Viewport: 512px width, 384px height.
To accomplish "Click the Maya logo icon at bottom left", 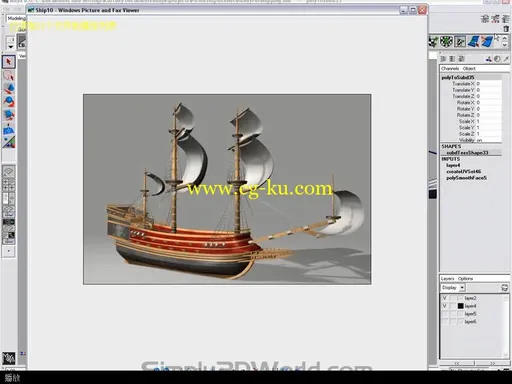I will point(9,359).
